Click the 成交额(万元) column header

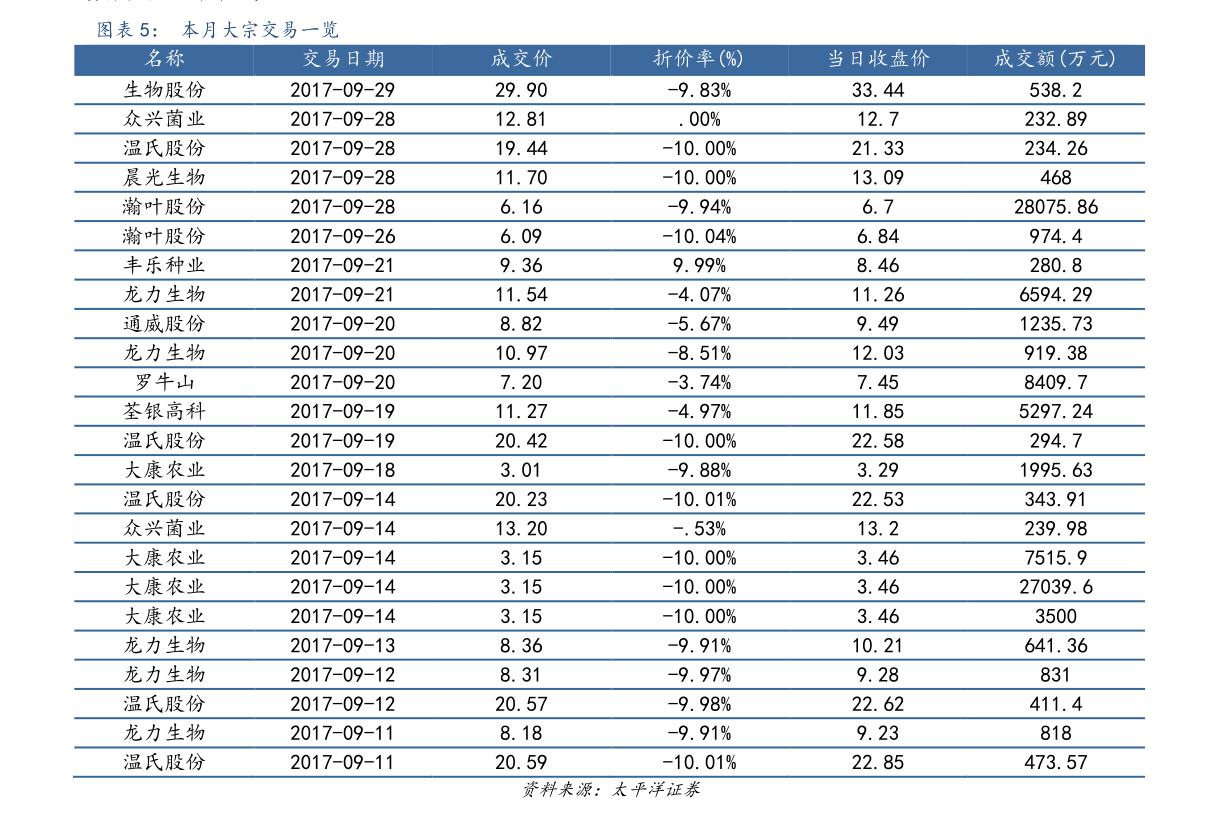[x=1055, y=59]
